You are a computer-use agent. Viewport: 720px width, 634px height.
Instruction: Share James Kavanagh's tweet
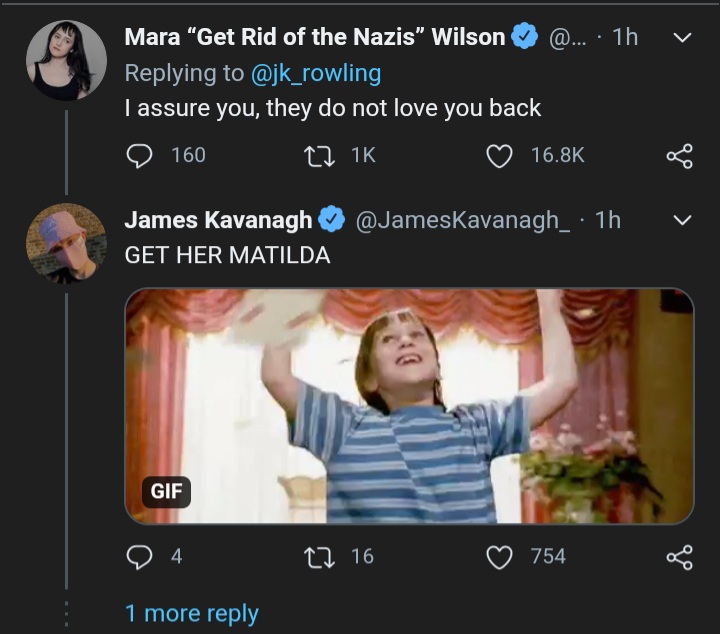(680, 557)
